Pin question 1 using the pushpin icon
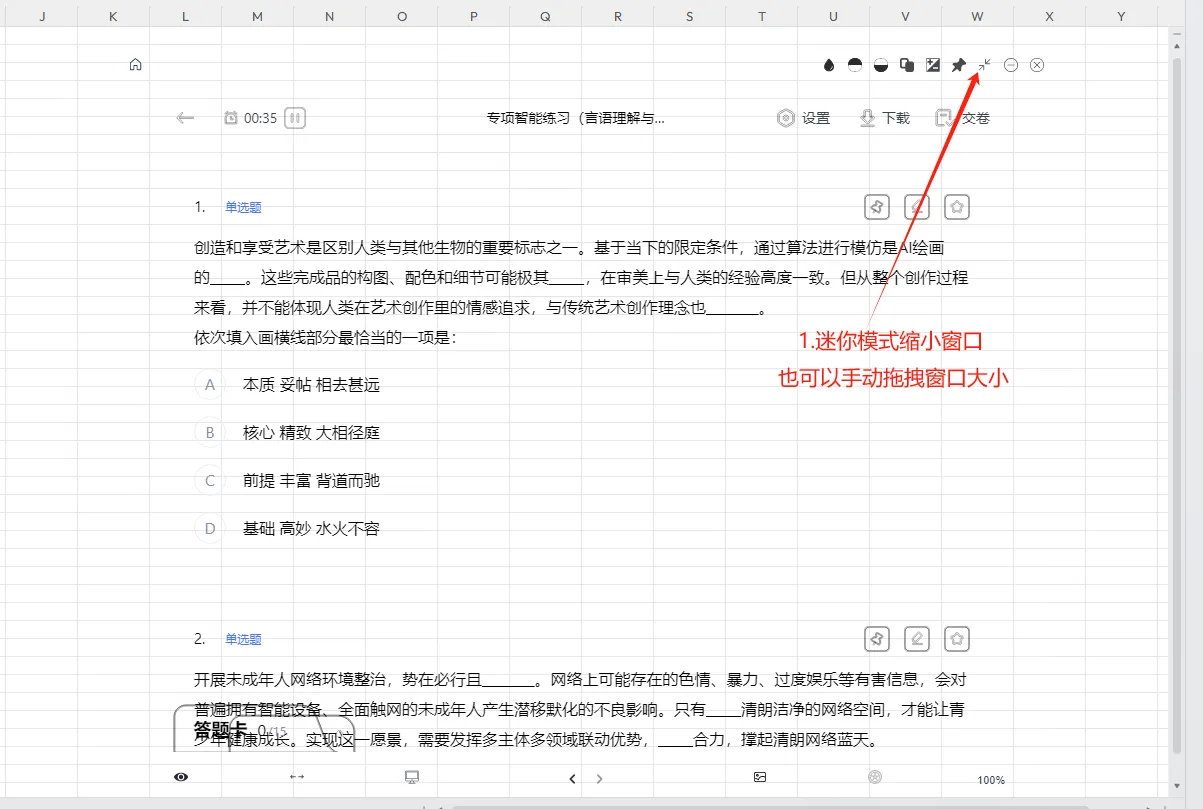Screen dimensions: 1203x809 877,207
